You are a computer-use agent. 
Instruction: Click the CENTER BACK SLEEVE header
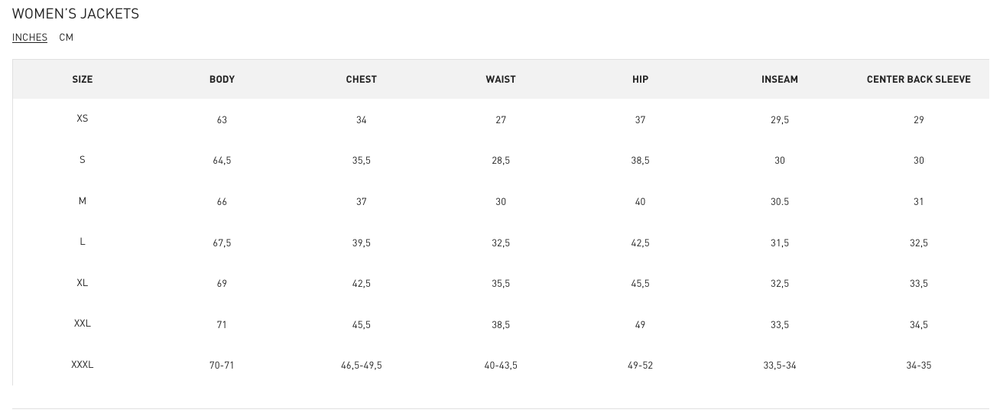coord(918,79)
